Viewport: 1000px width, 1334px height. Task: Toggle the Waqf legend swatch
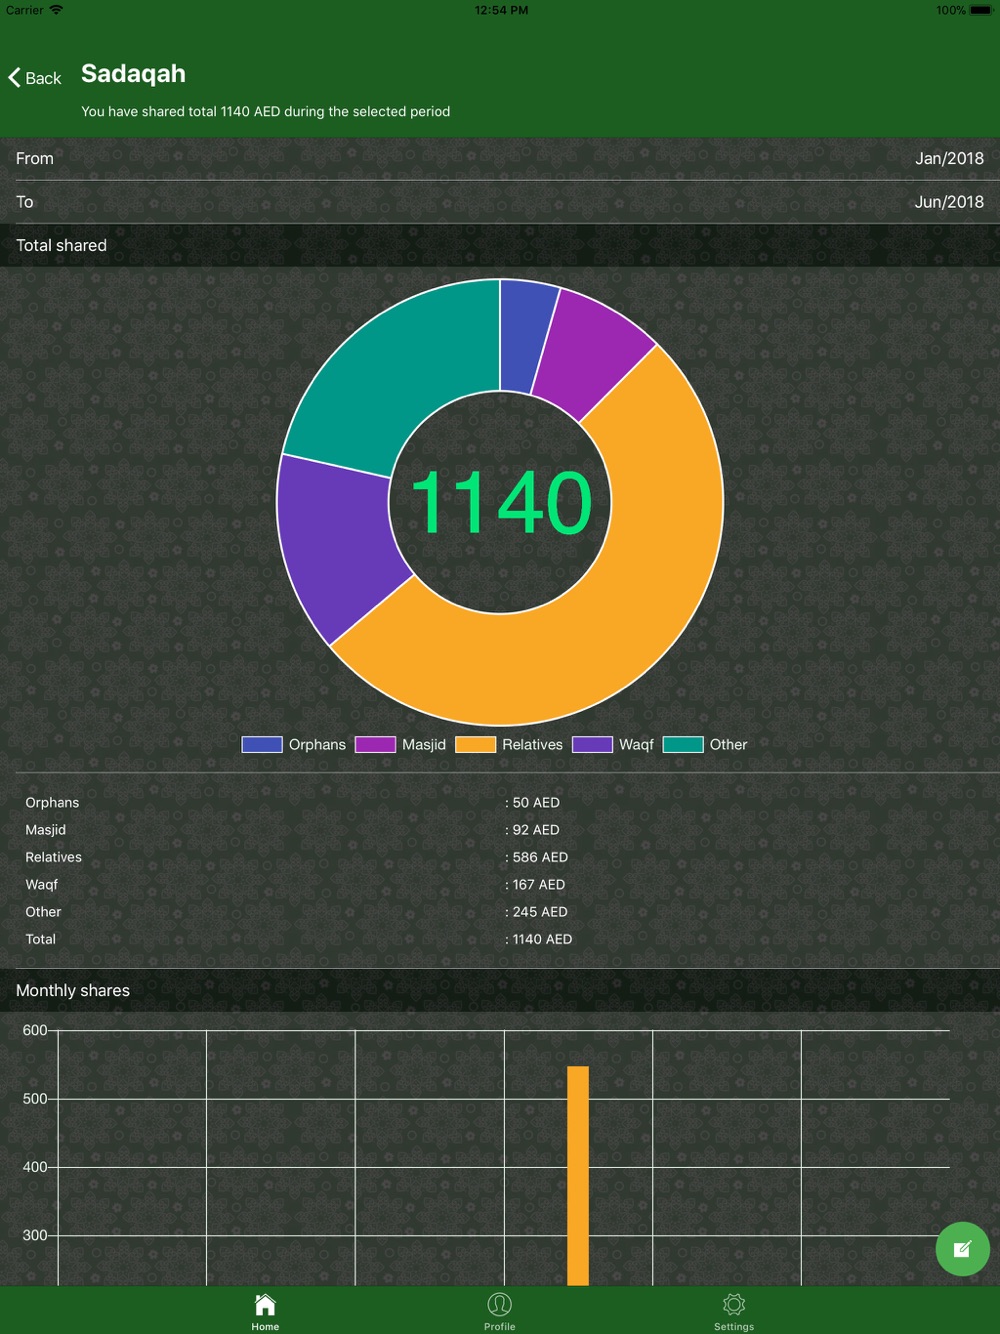pyautogui.click(x=592, y=744)
